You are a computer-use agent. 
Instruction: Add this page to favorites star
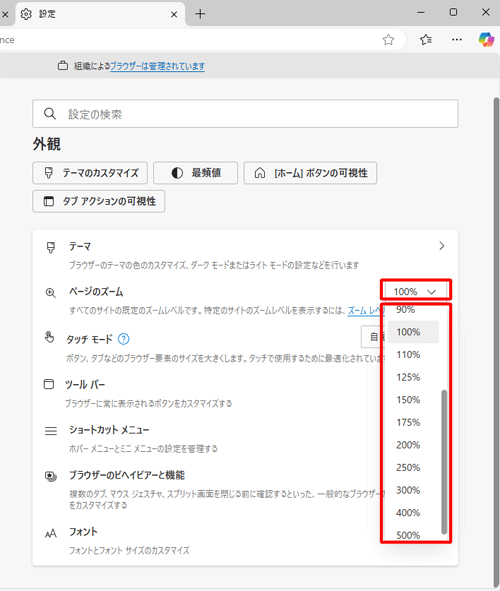click(x=388, y=40)
